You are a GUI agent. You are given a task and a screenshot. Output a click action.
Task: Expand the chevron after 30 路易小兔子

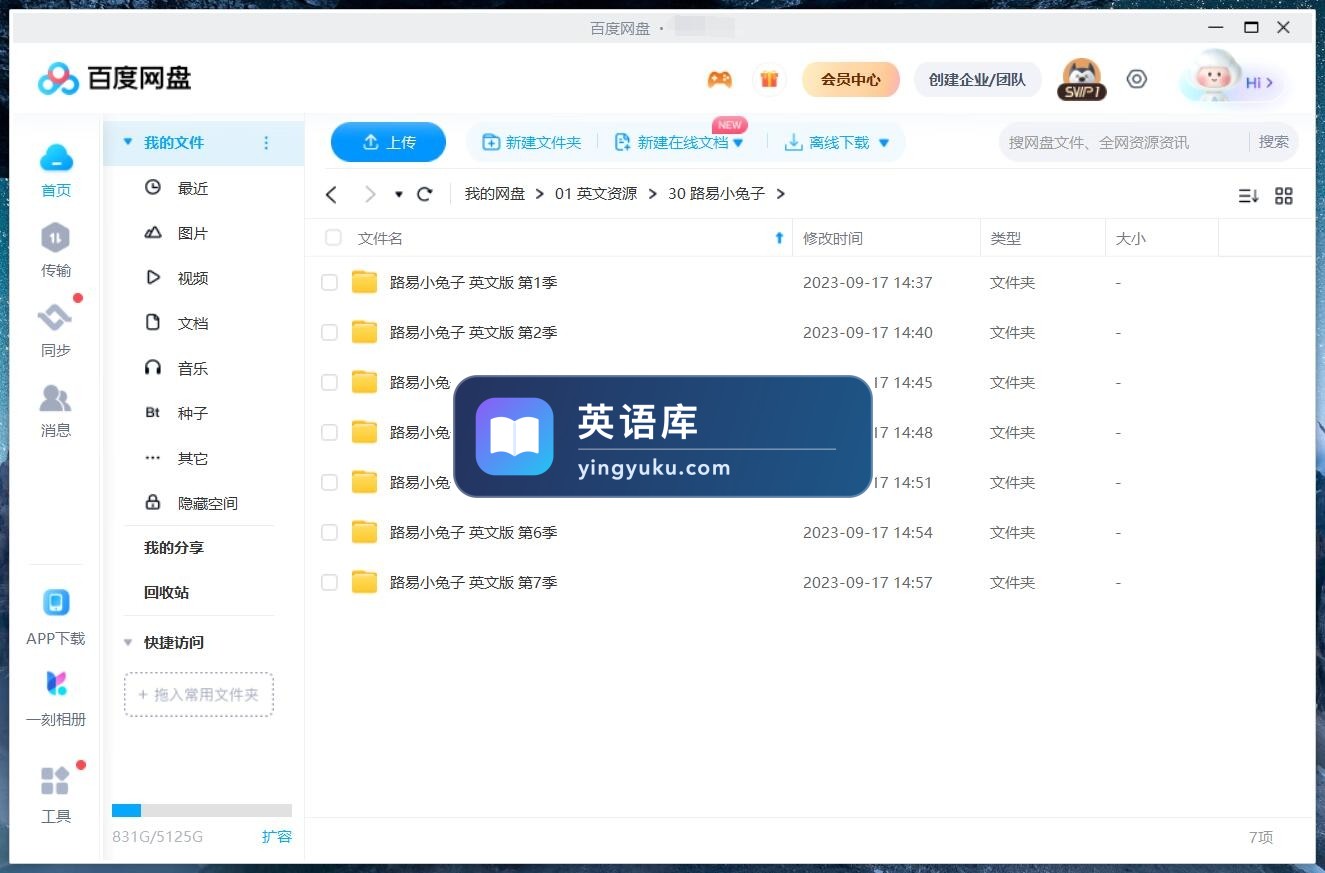pos(780,194)
